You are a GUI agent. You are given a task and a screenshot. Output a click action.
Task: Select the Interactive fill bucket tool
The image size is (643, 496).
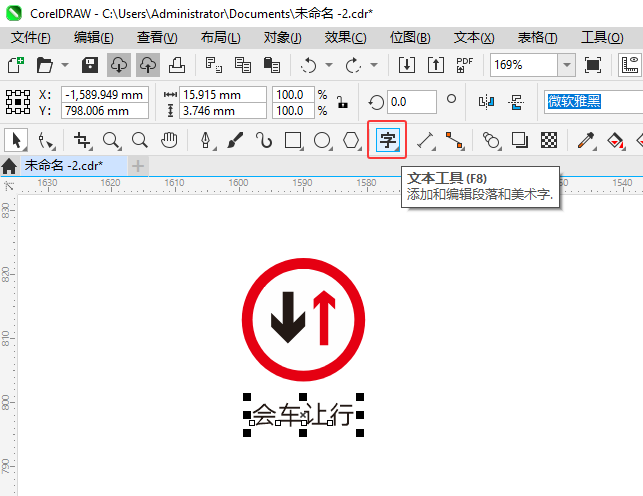pos(615,140)
